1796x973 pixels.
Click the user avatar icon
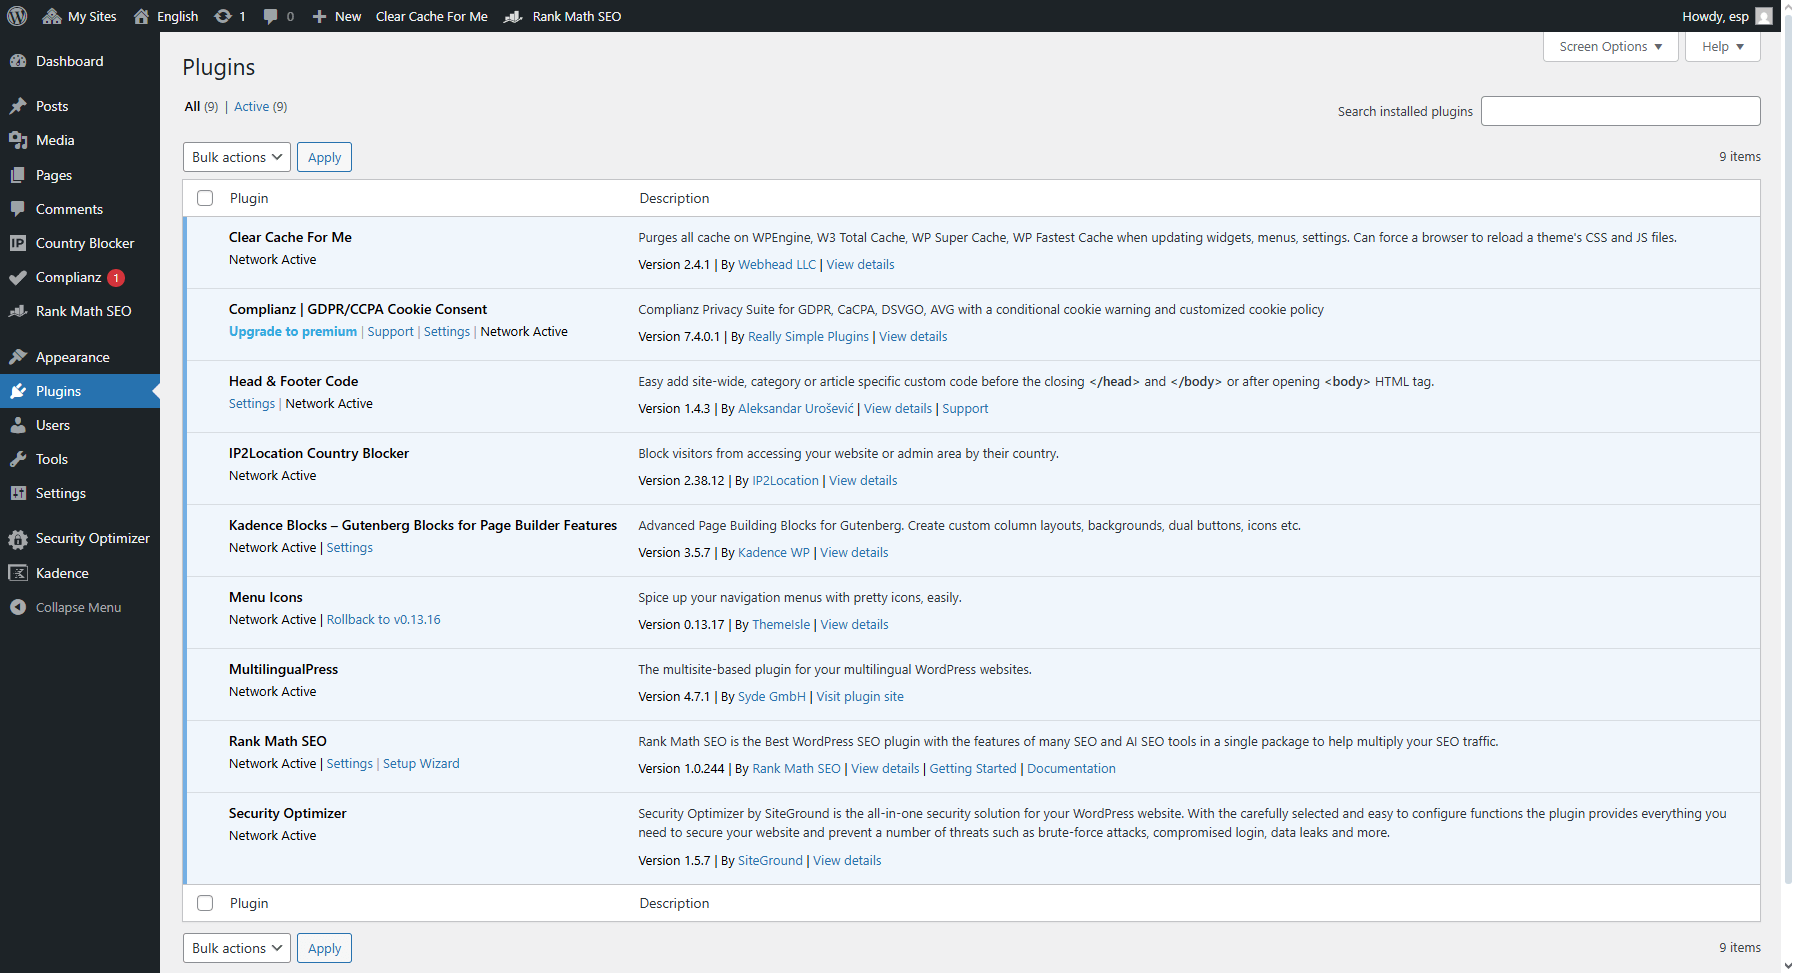(1764, 16)
